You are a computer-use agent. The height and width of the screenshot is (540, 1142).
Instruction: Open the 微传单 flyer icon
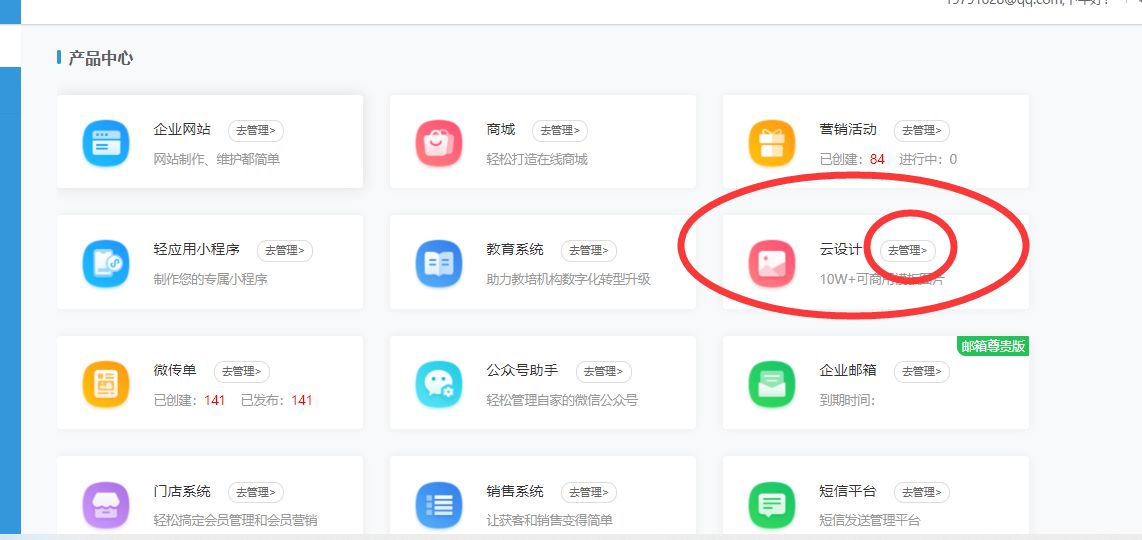106,384
